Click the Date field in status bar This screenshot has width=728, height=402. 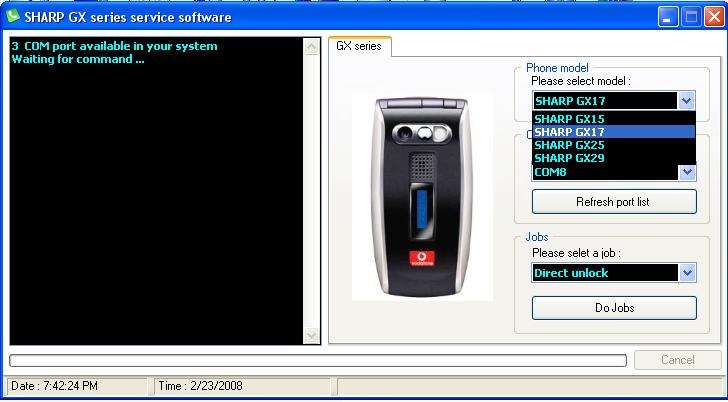coord(77,386)
